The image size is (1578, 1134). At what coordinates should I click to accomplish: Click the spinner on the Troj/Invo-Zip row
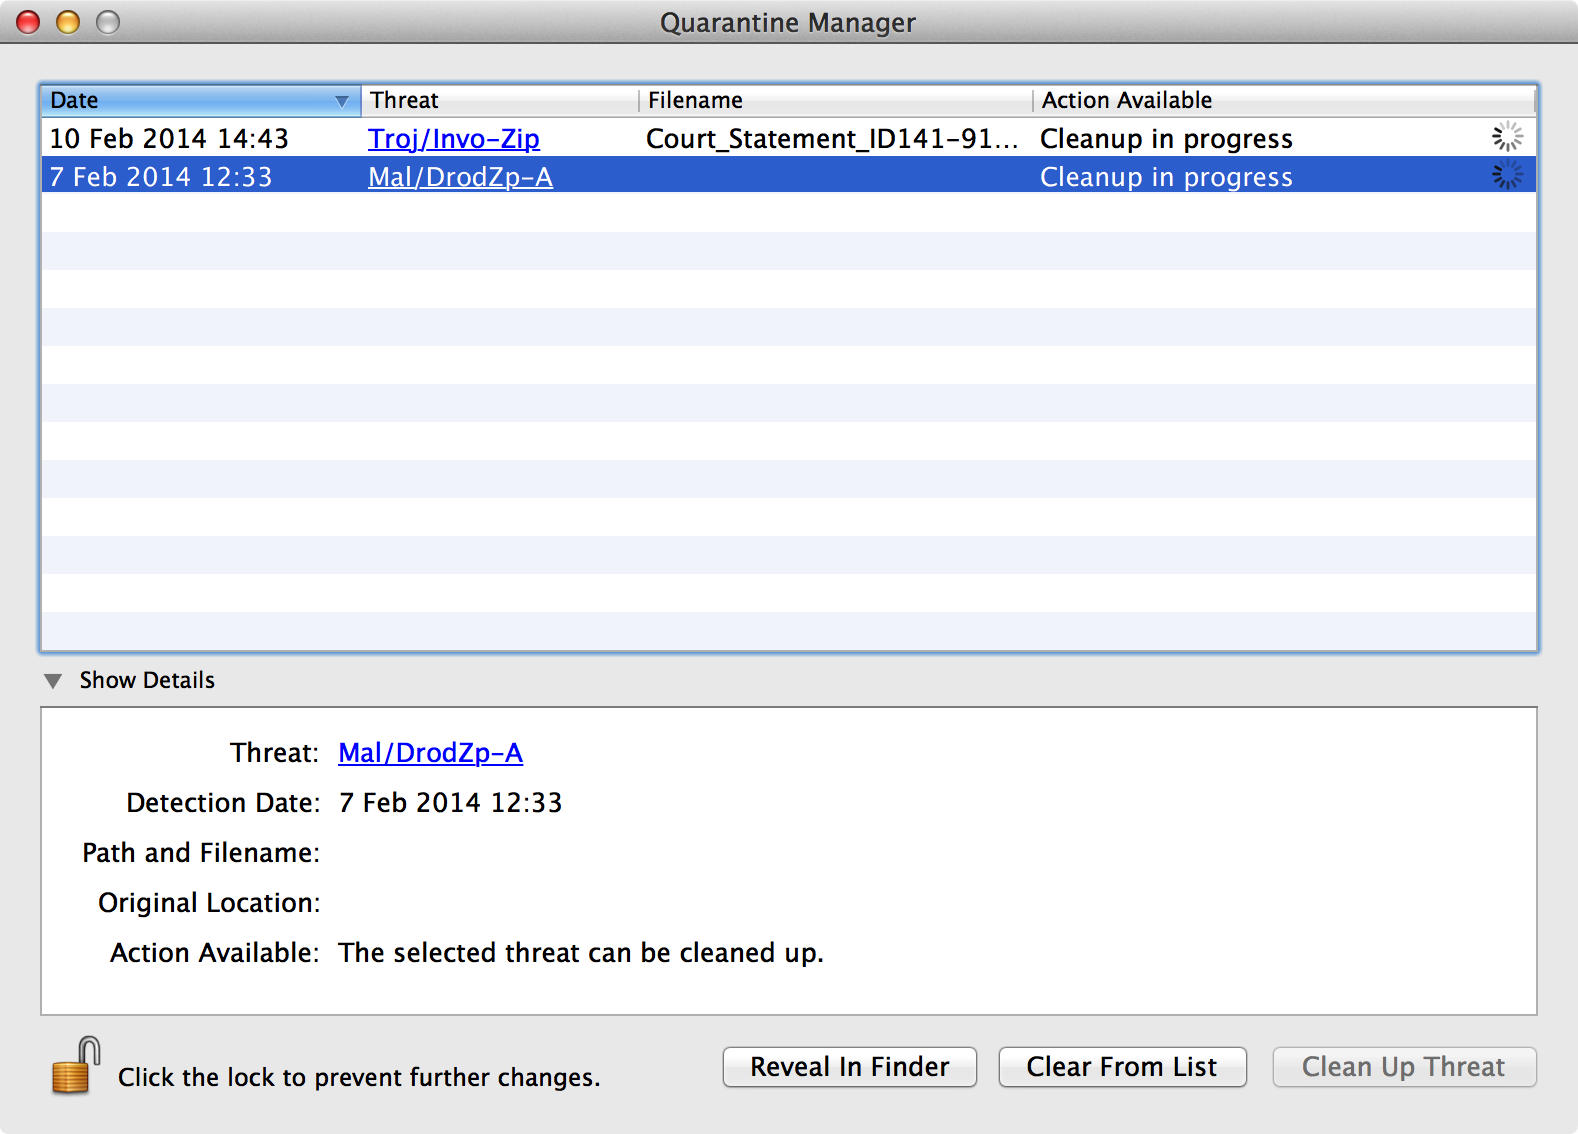pyautogui.click(x=1507, y=137)
